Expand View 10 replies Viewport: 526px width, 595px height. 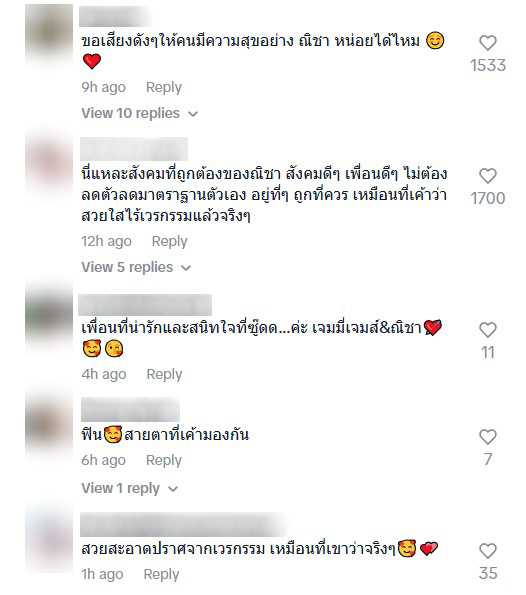coord(140,113)
